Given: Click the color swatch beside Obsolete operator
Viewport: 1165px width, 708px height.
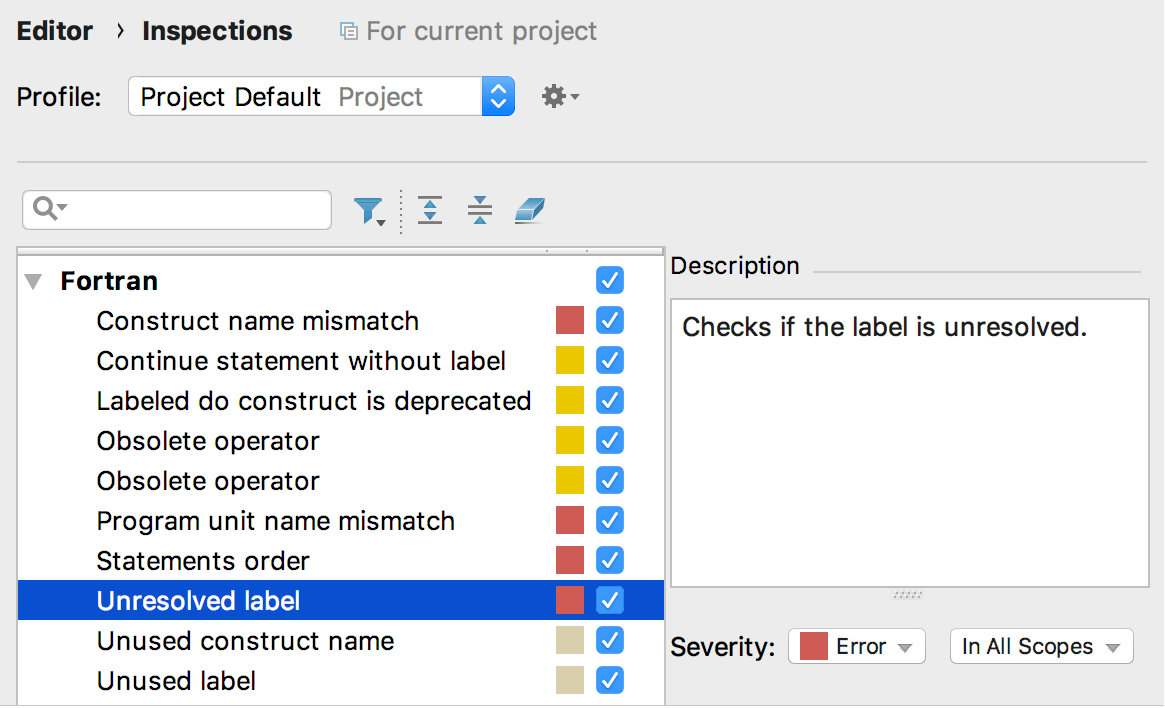Looking at the screenshot, I should pyautogui.click(x=570, y=440).
